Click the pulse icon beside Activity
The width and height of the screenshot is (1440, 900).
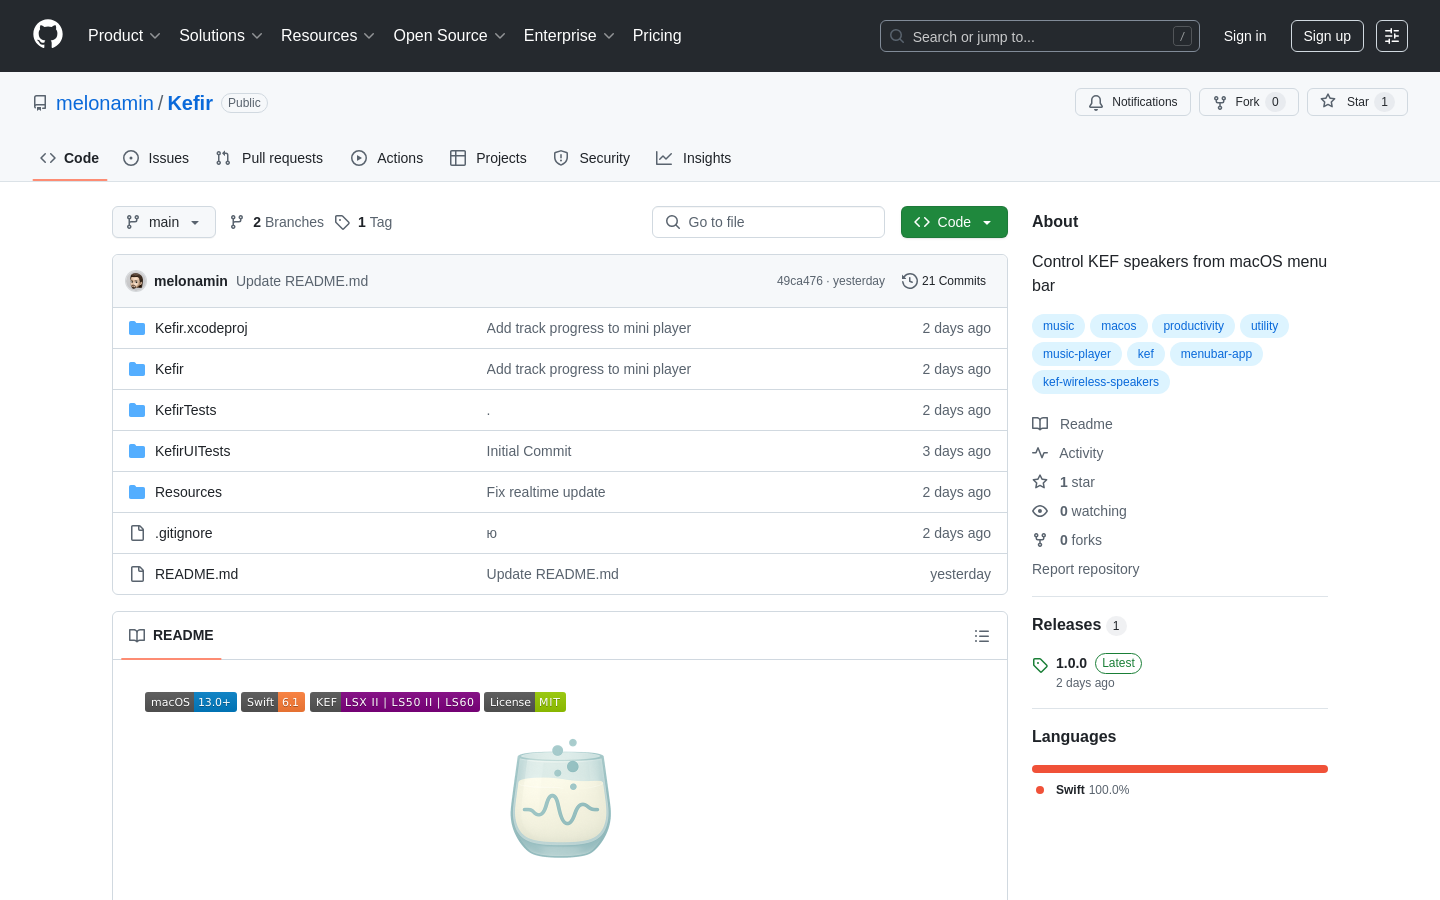1040,453
